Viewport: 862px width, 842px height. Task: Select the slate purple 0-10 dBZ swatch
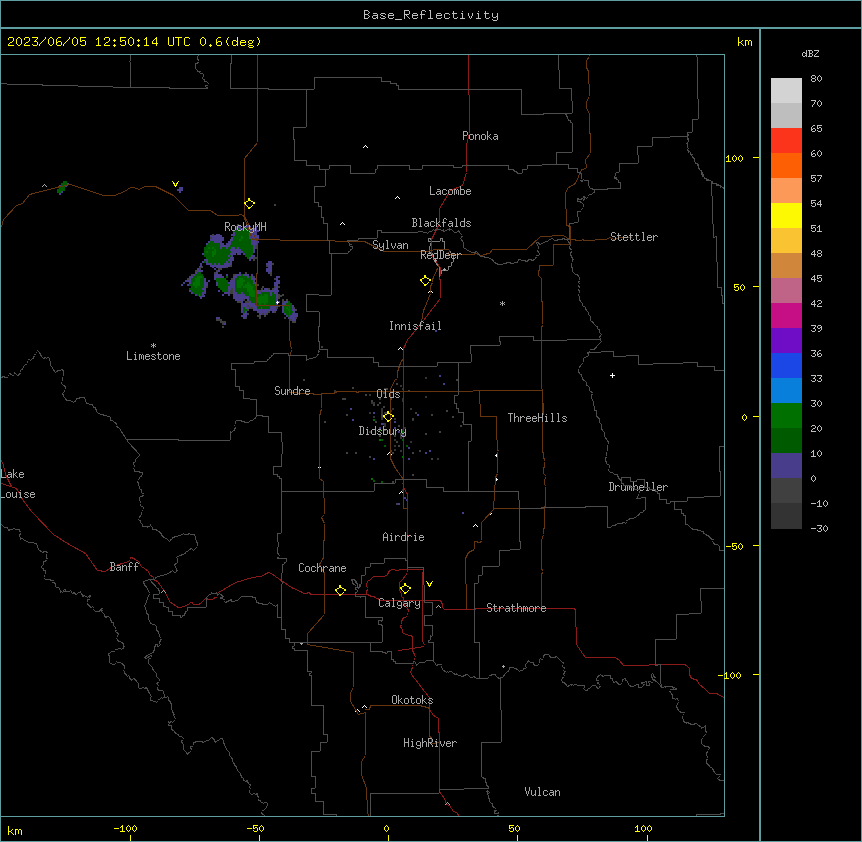(786, 466)
